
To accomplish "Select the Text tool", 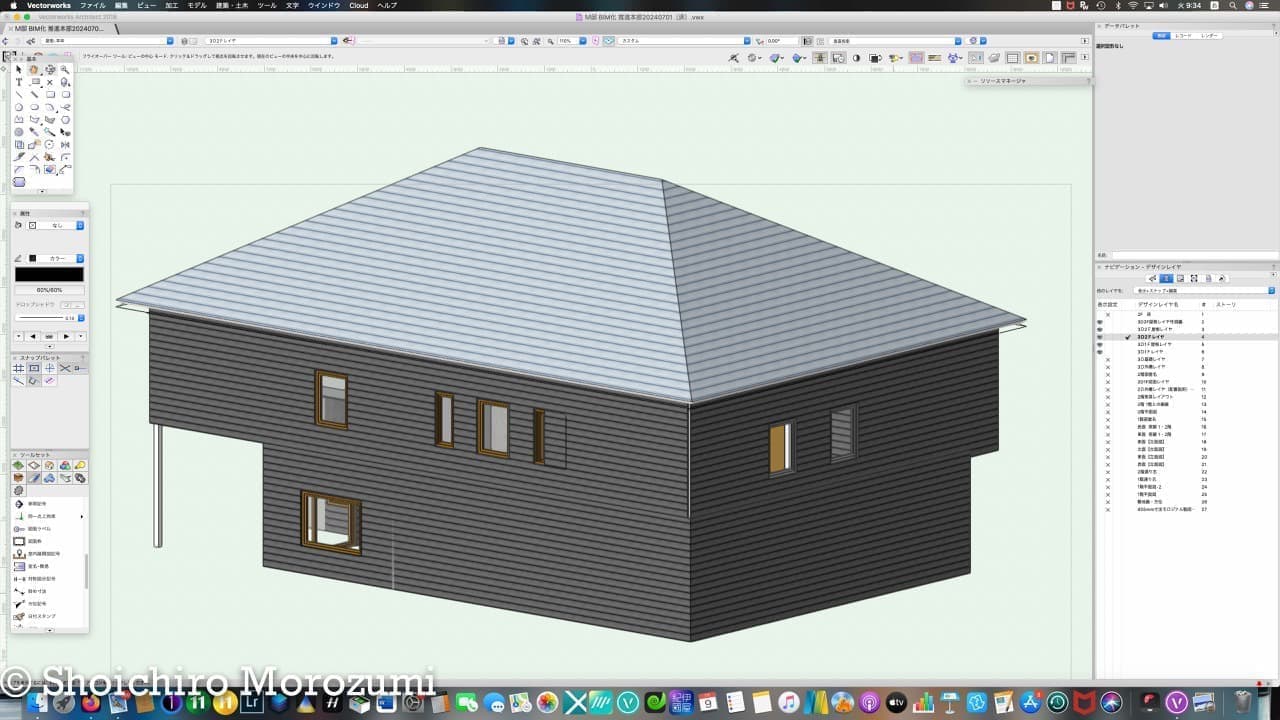I will click(x=19, y=82).
